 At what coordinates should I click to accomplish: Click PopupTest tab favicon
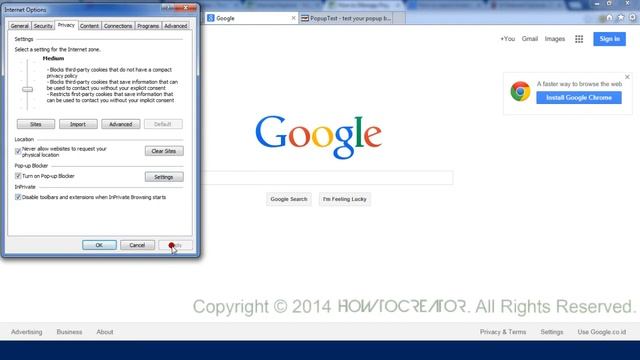tap(304, 18)
